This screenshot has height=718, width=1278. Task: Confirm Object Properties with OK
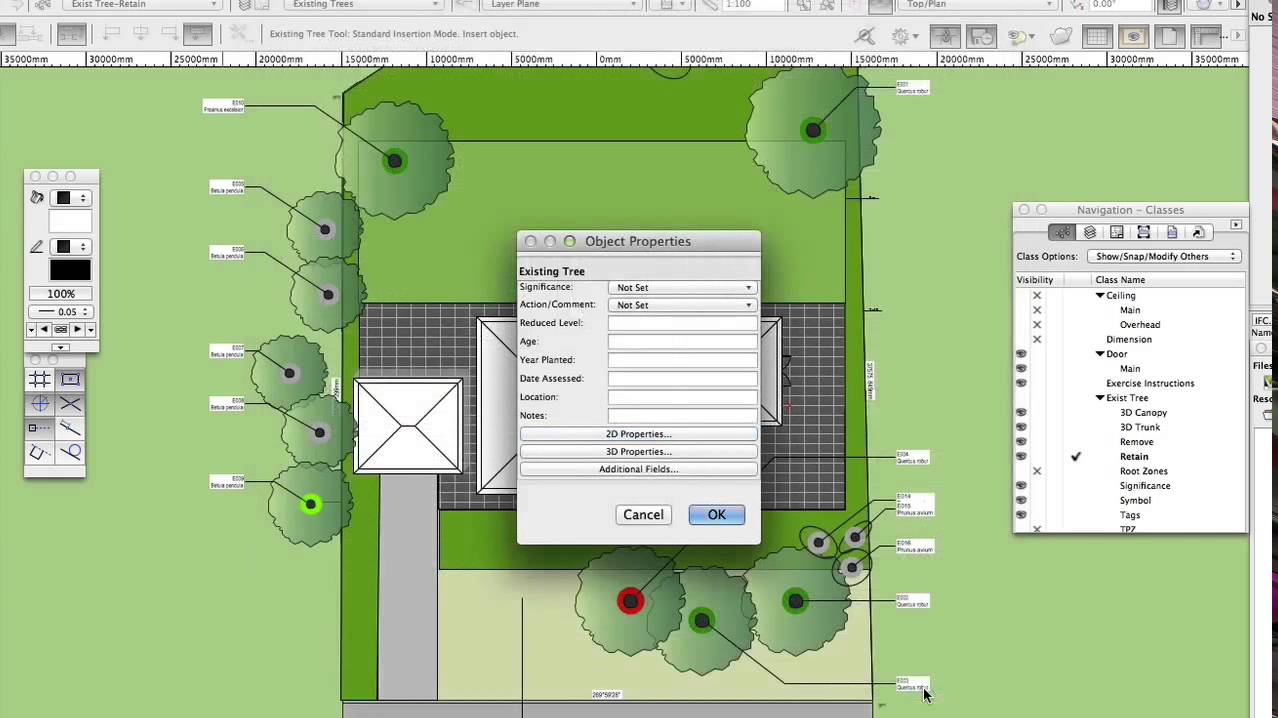point(716,515)
